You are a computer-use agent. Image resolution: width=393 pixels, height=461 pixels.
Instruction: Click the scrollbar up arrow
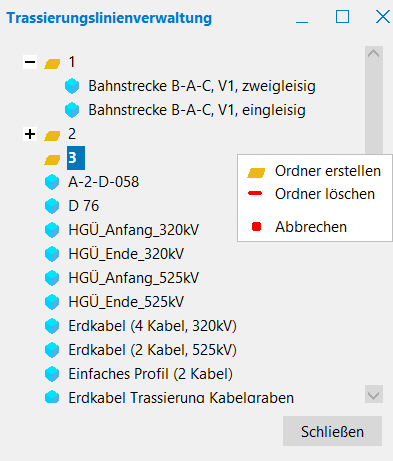[x=374, y=54]
